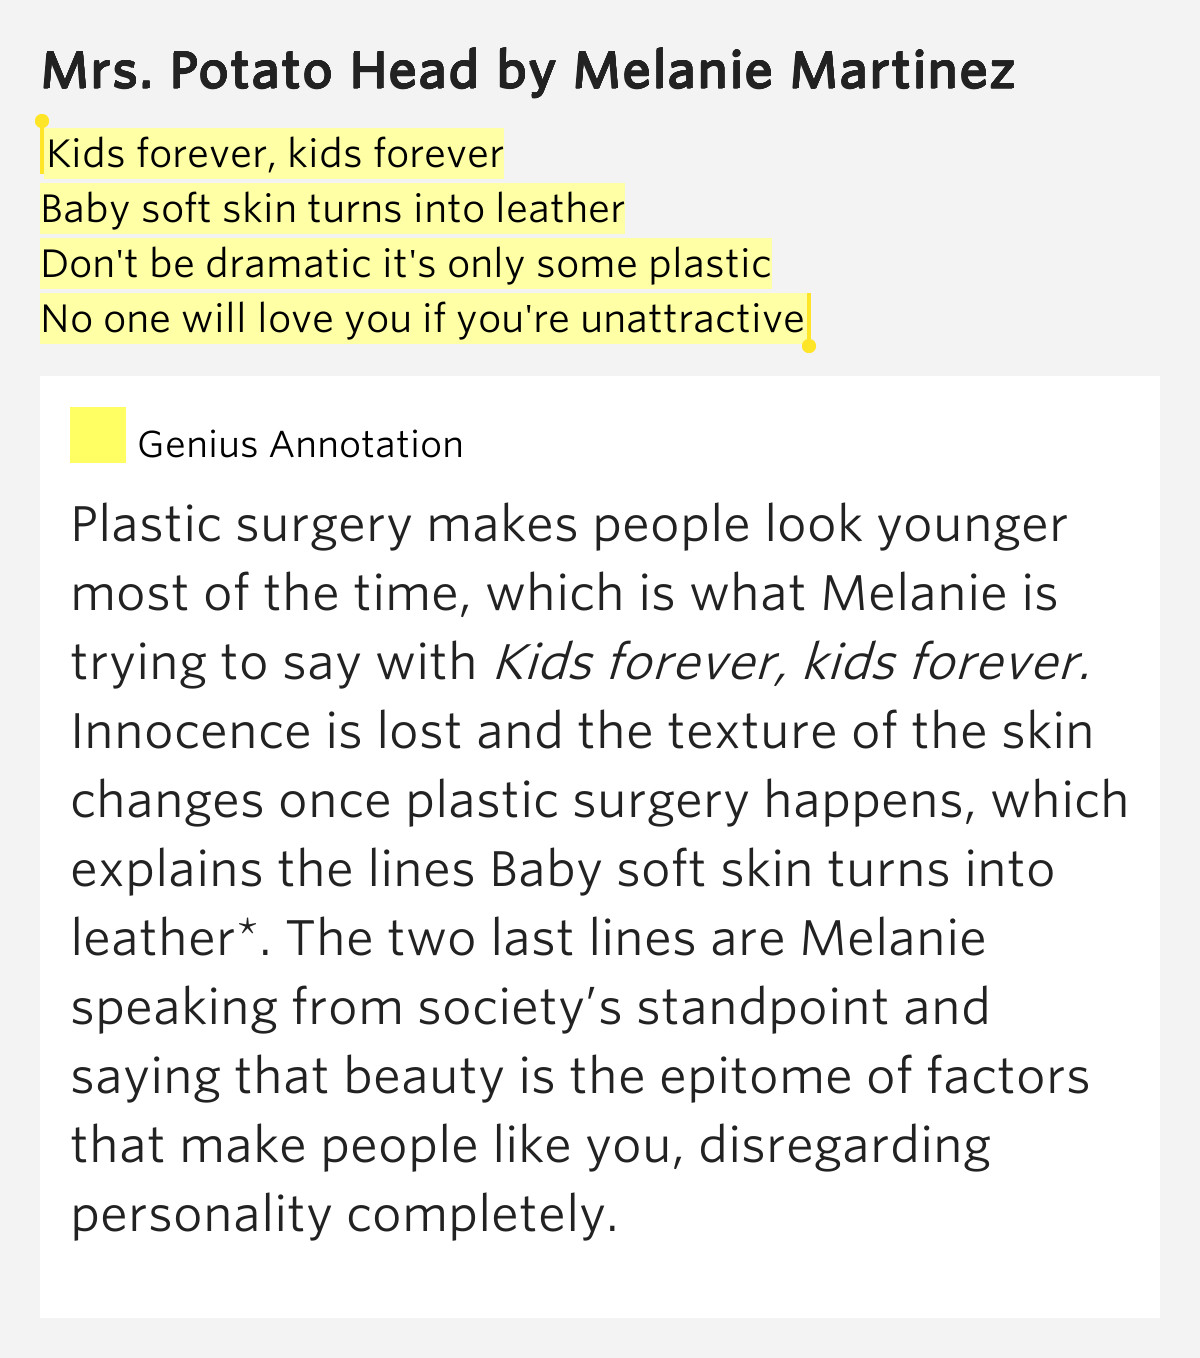The width and height of the screenshot is (1200, 1358).
Task: Click the word 'Innocence' in the annotation
Action: tap(190, 731)
